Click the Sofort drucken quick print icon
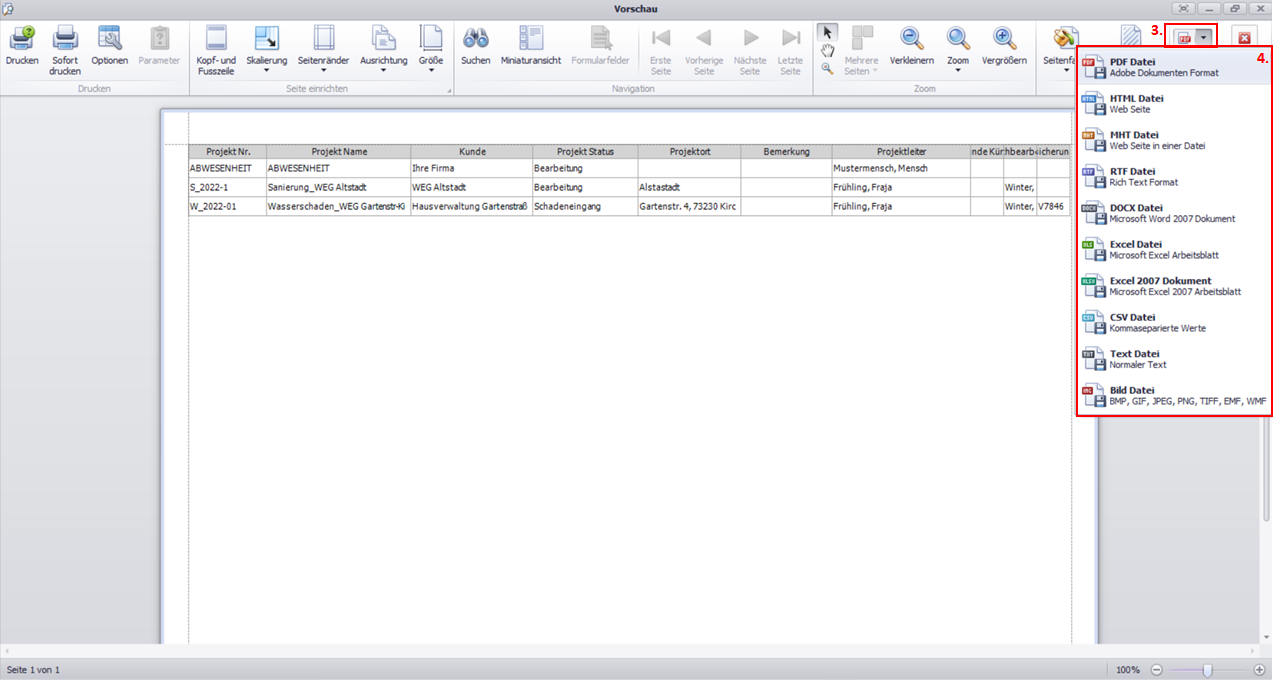Viewport: 1285px width, 680px height. [x=65, y=40]
